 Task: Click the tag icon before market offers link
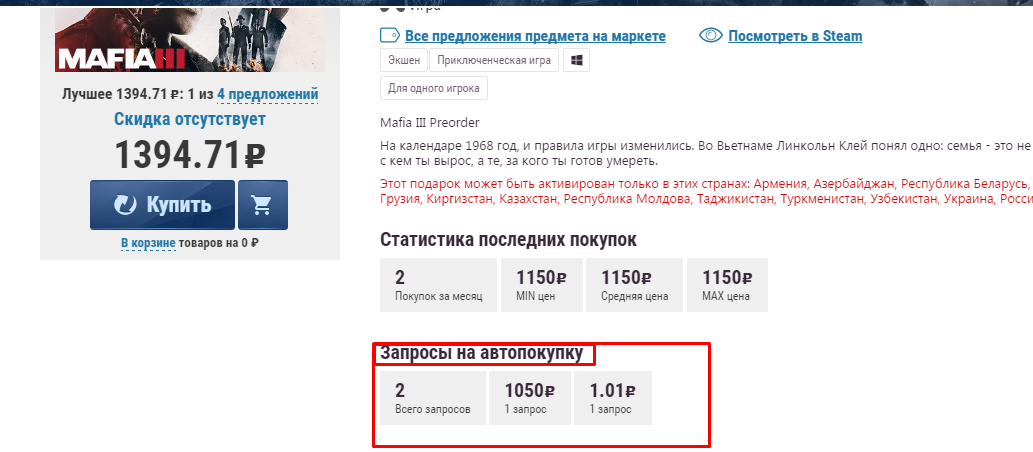coord(390,36)
